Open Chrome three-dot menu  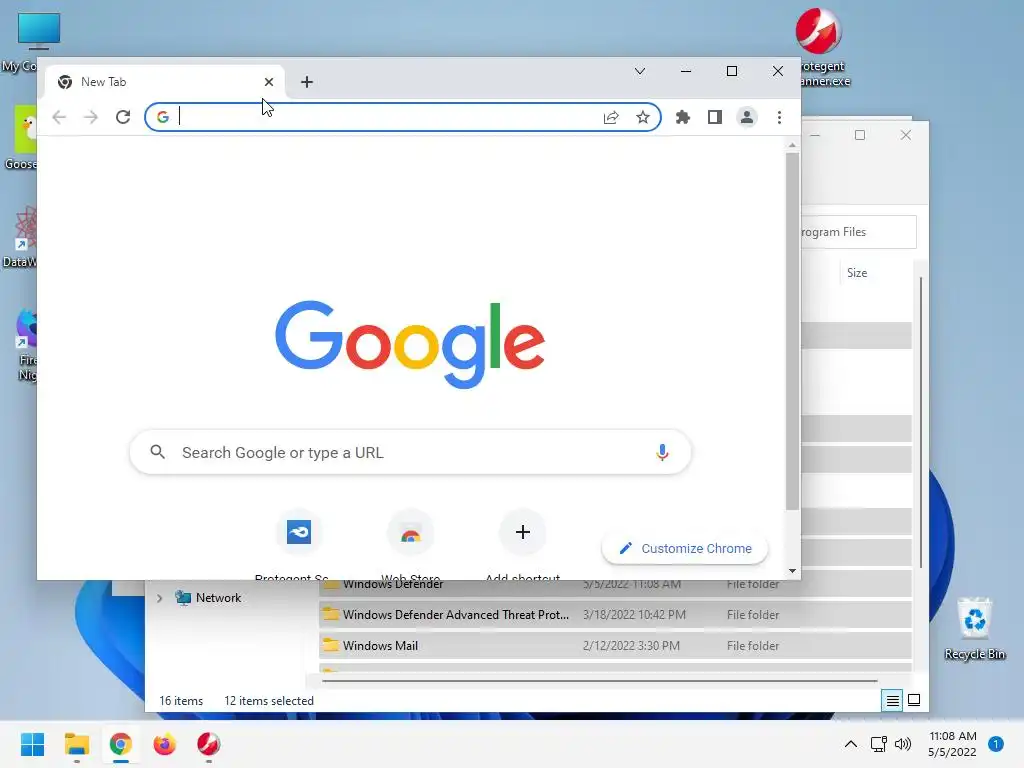coord(779,117)
